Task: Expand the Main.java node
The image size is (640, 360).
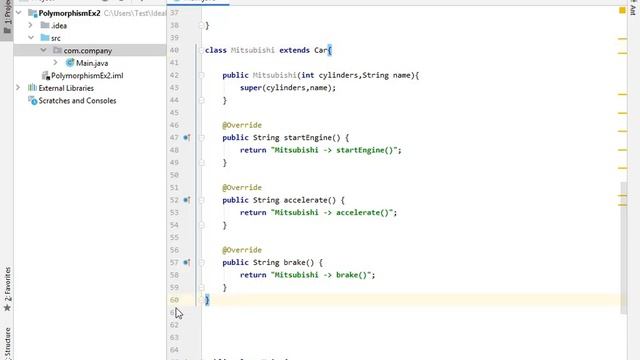Action: click(56, 63)
